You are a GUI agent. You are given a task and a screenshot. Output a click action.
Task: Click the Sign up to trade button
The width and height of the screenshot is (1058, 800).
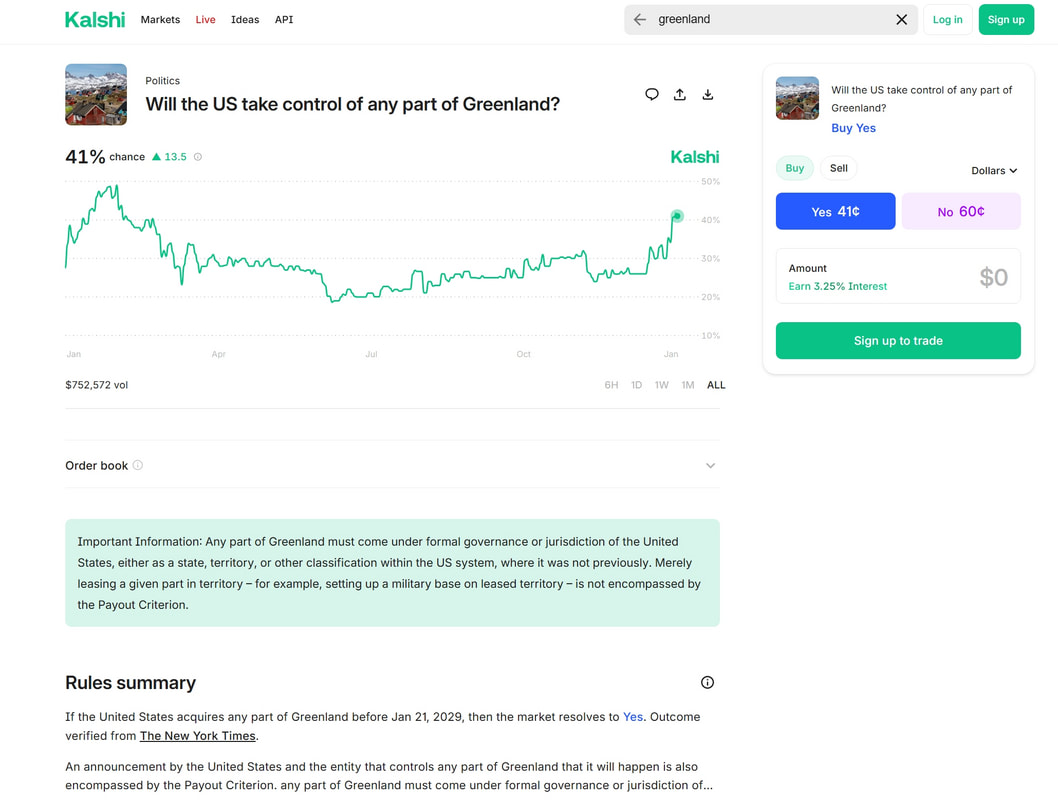tap(898, 341)
